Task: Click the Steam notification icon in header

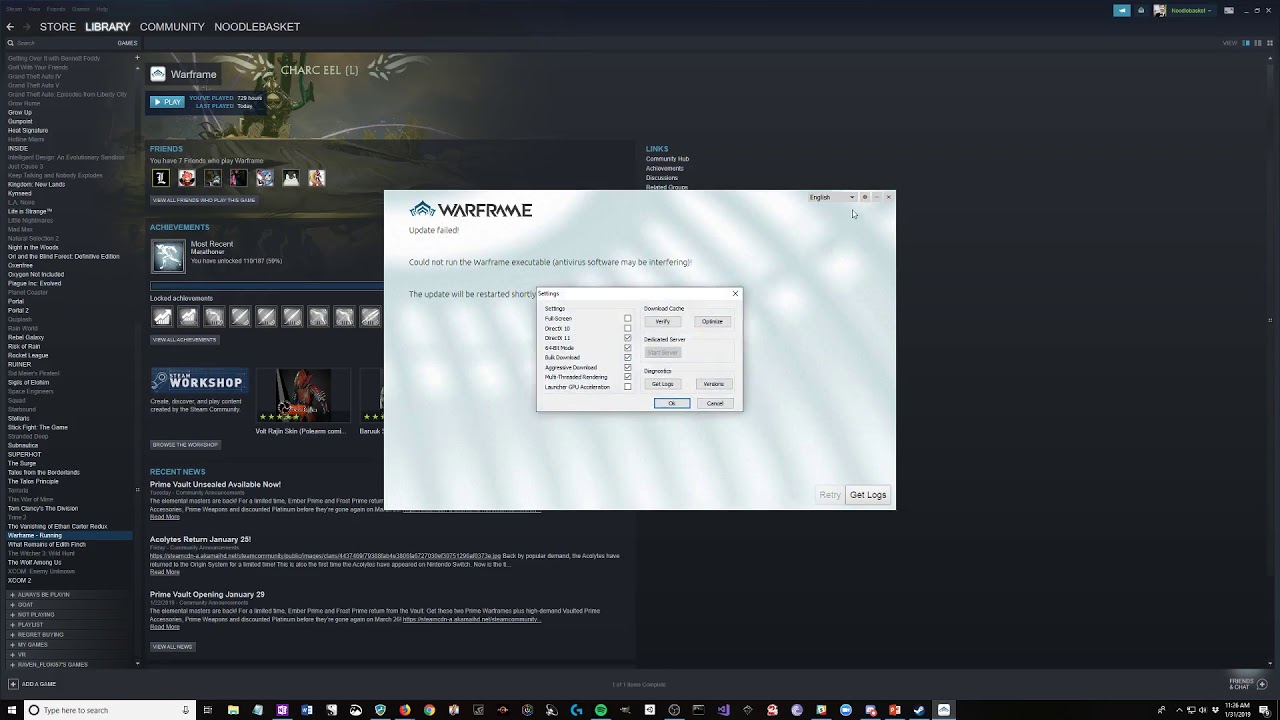Action: (1141, 10)
